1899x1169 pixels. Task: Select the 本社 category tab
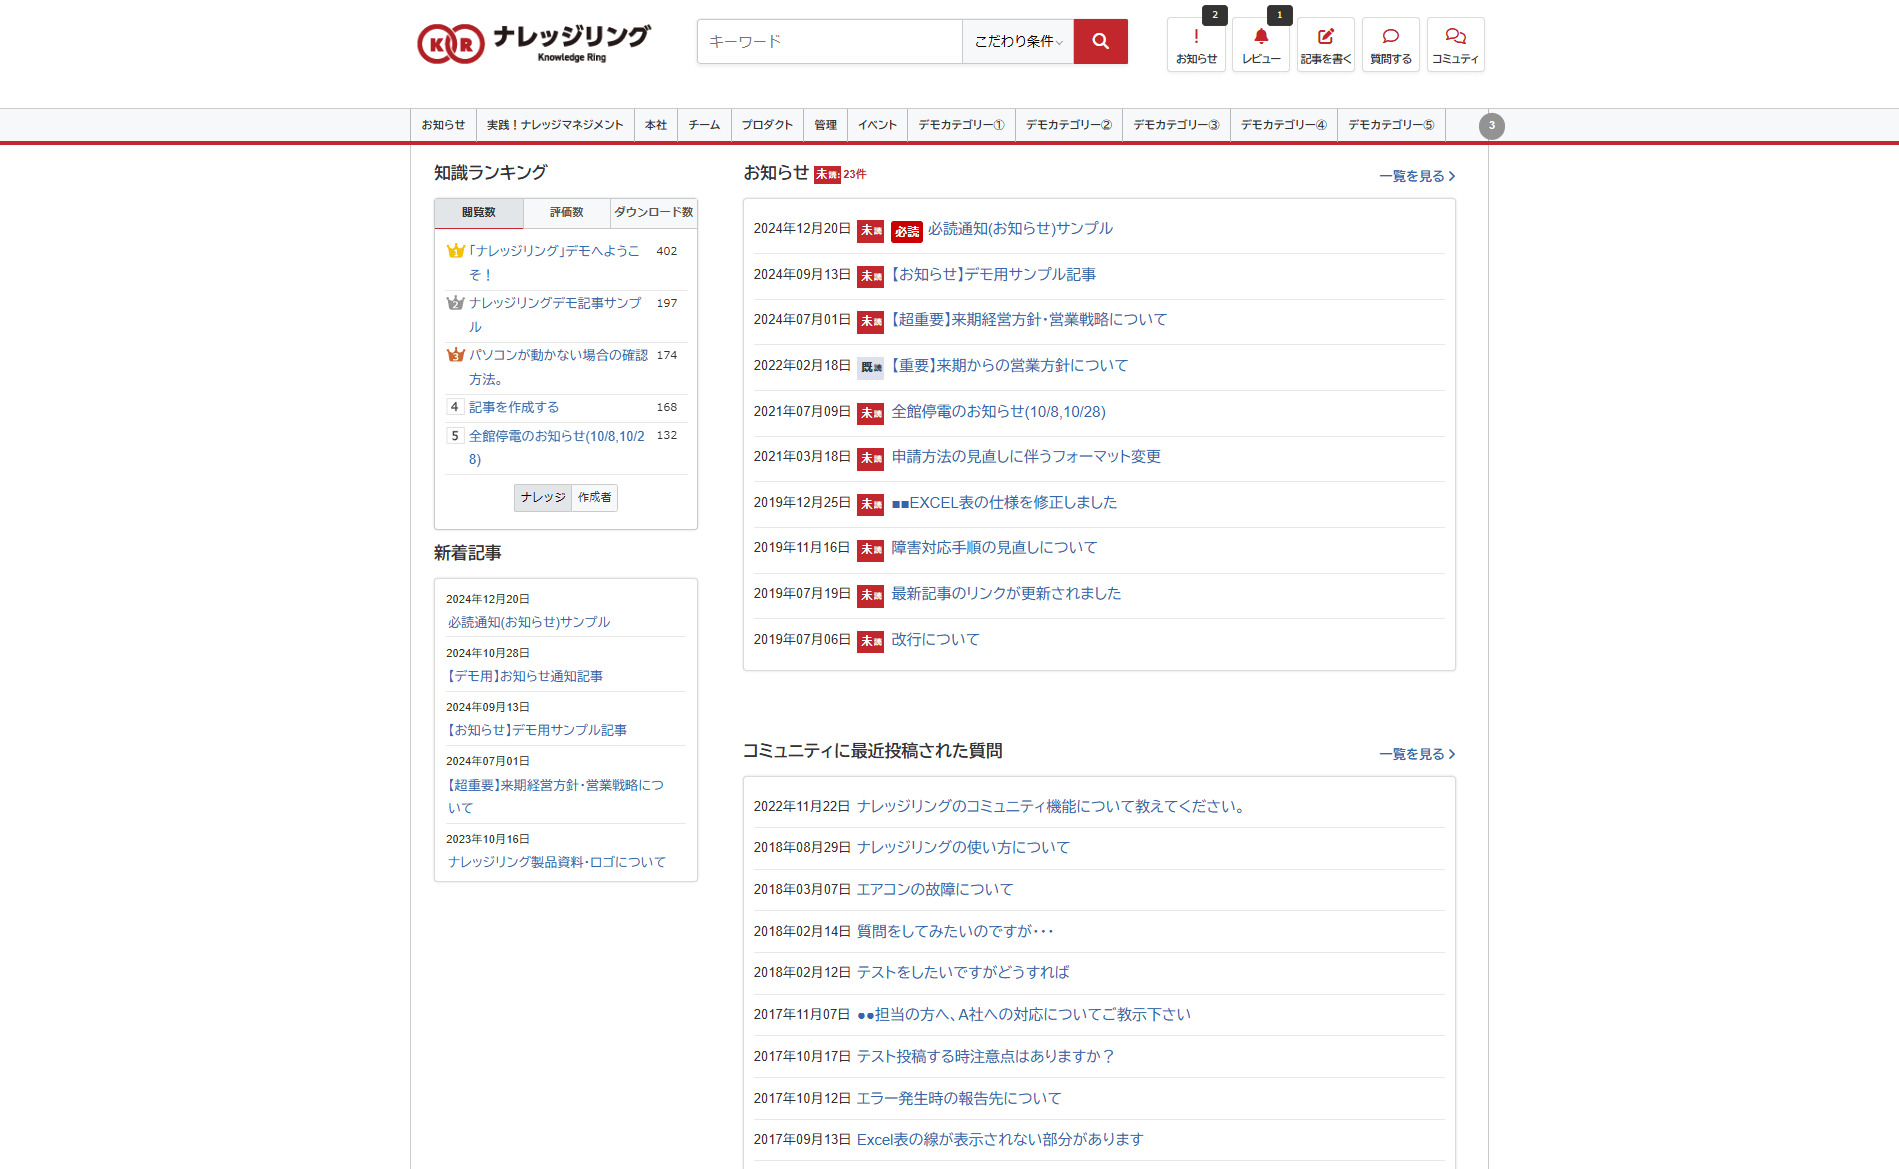point(656,125)
